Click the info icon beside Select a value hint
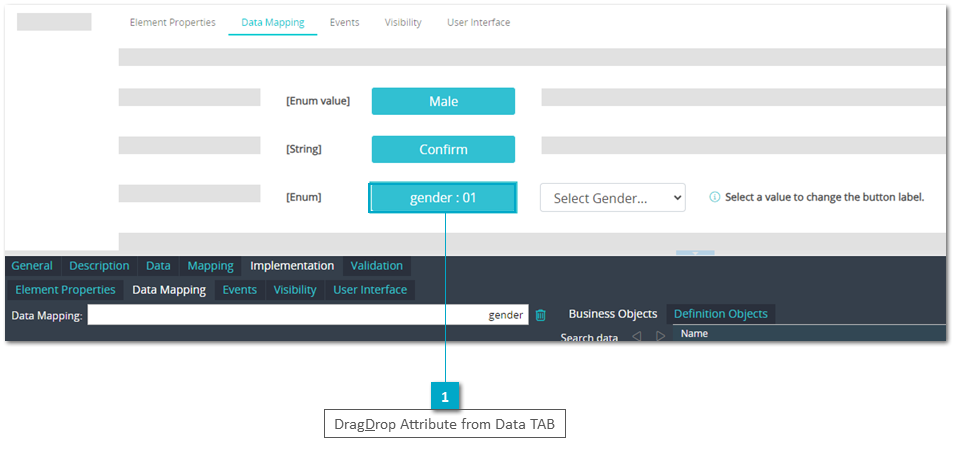Image resolution: width=955 pixels, height=450 pixels. (x=715, y=197)
